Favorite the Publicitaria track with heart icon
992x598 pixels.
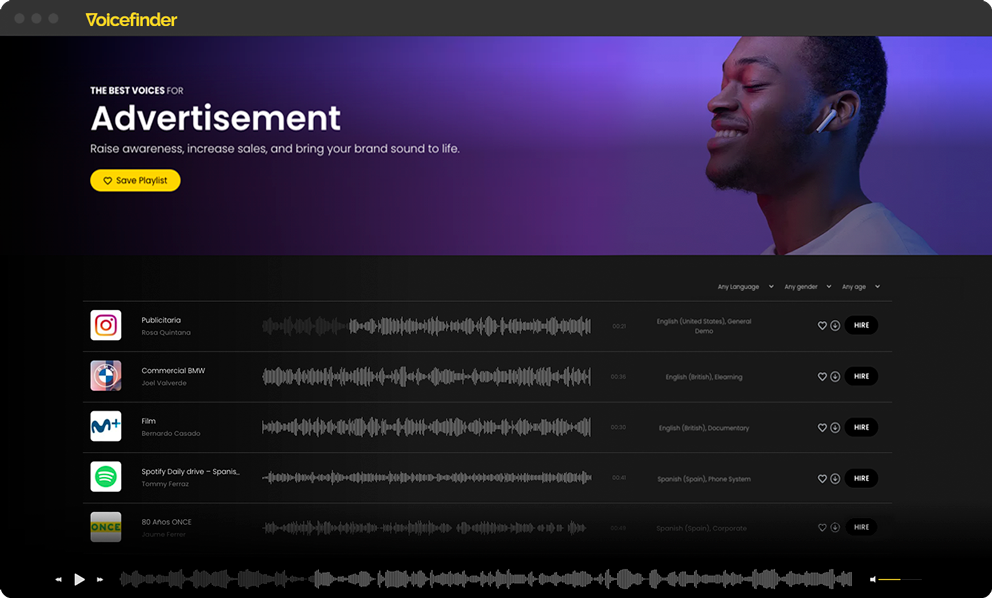coord(822,325)
